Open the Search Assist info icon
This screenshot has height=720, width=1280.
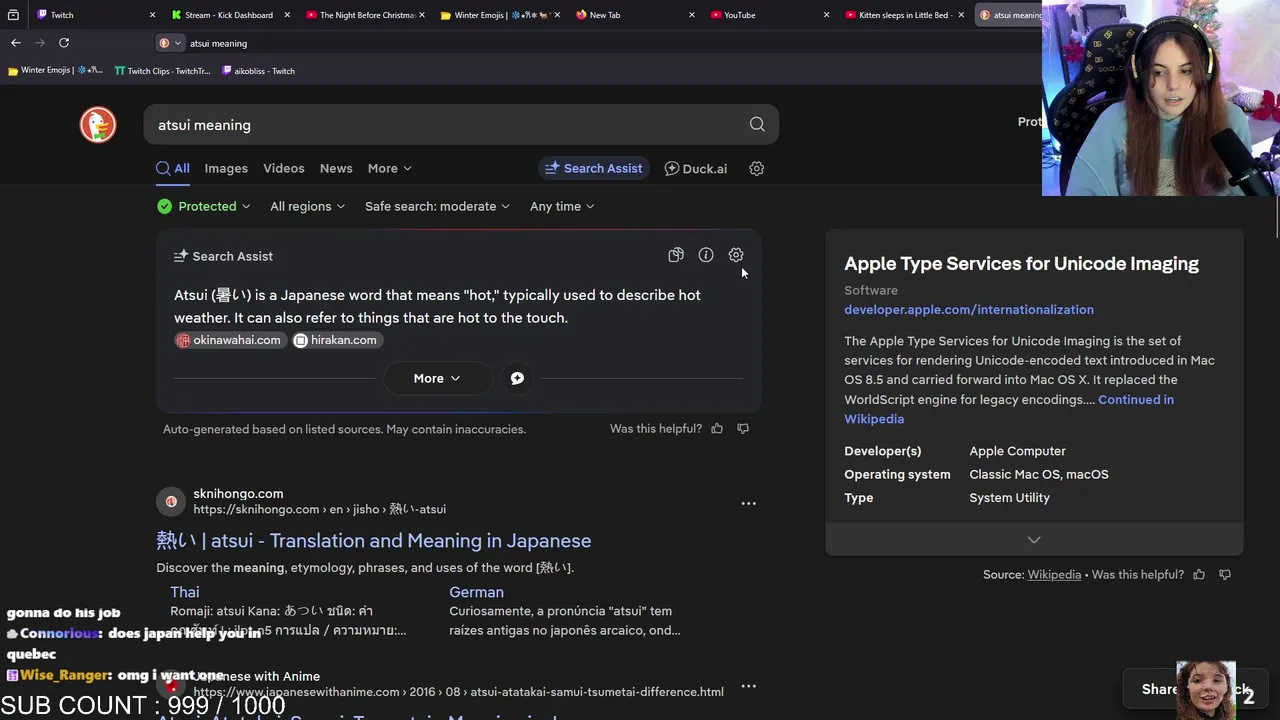pos(706,255)
